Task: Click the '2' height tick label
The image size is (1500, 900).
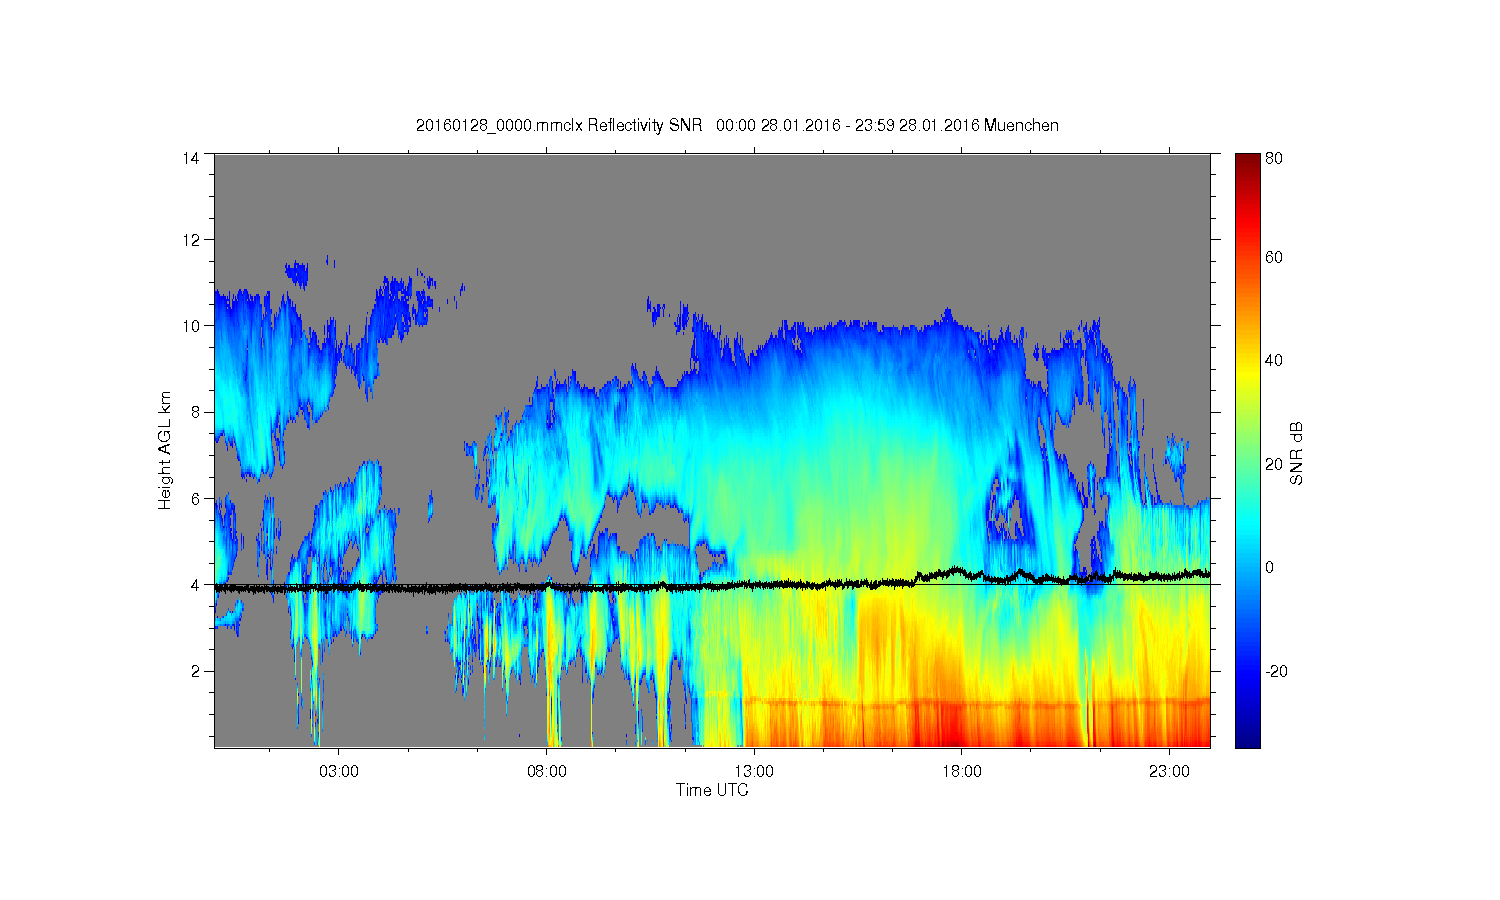Action: [x=195, y=671]
